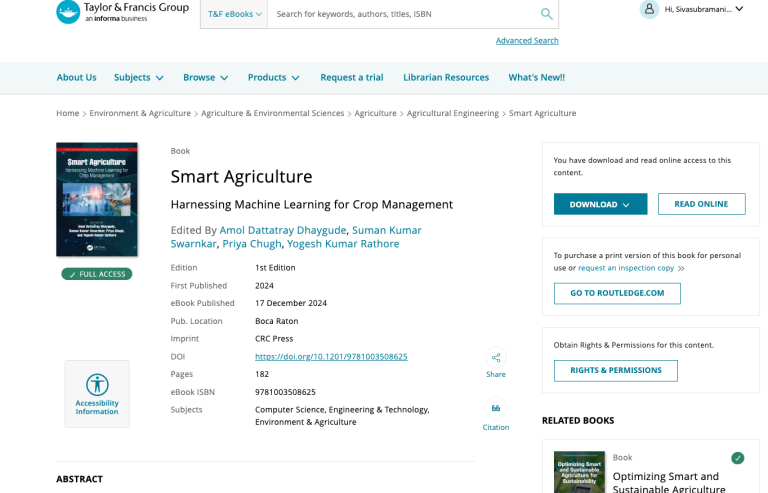Screen dimensions: 768x493
Task: Click the Citation quote icon
Action: click(496, 408)
